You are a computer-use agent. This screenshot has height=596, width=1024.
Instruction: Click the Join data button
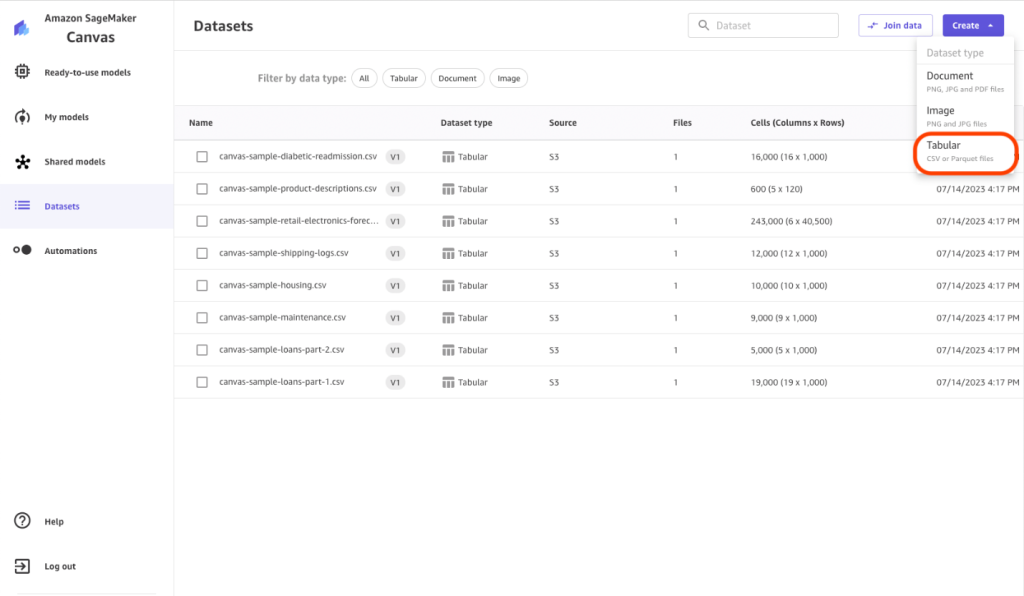coord(895,25)
